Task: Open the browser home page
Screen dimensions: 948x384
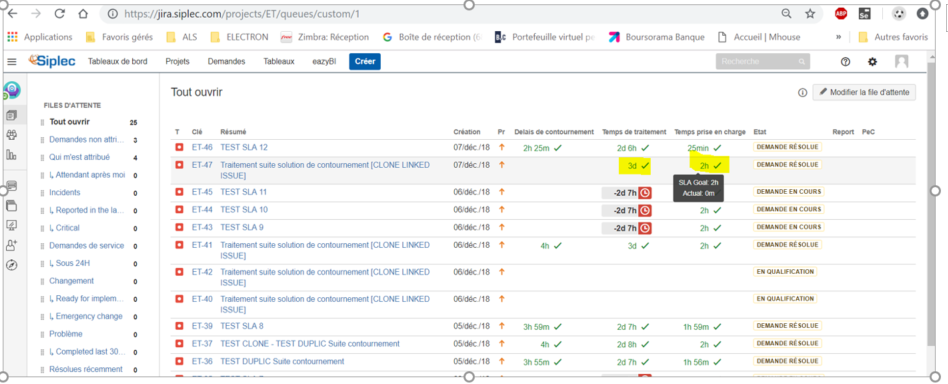Action: point(83,13)
